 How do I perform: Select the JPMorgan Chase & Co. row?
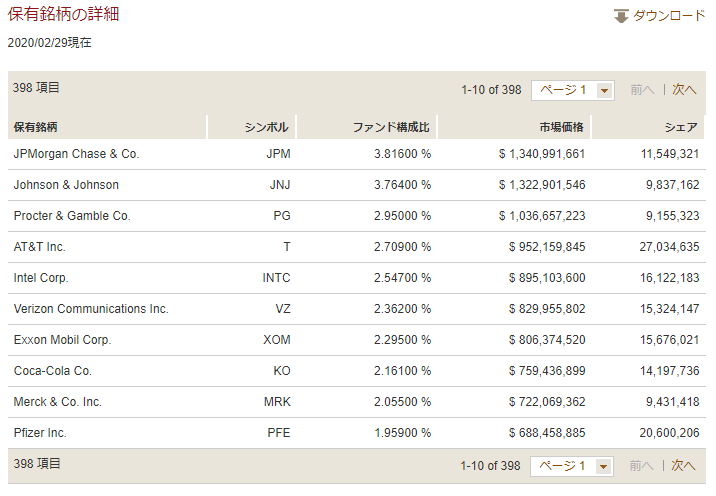(x=357, y=154)
